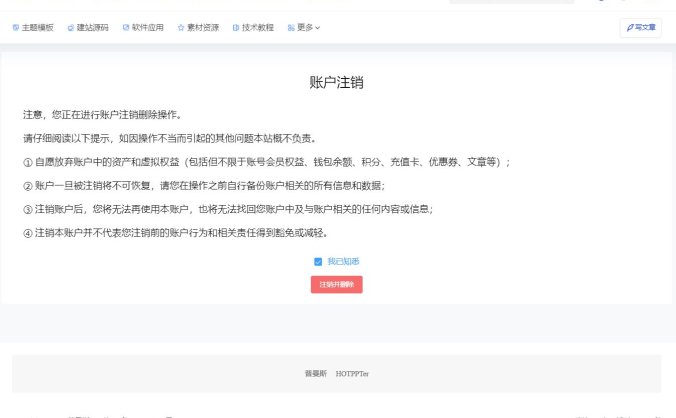
Task: Click item ③ about 注销账户后
Action: pyautogui.click(x=228, y=209)
